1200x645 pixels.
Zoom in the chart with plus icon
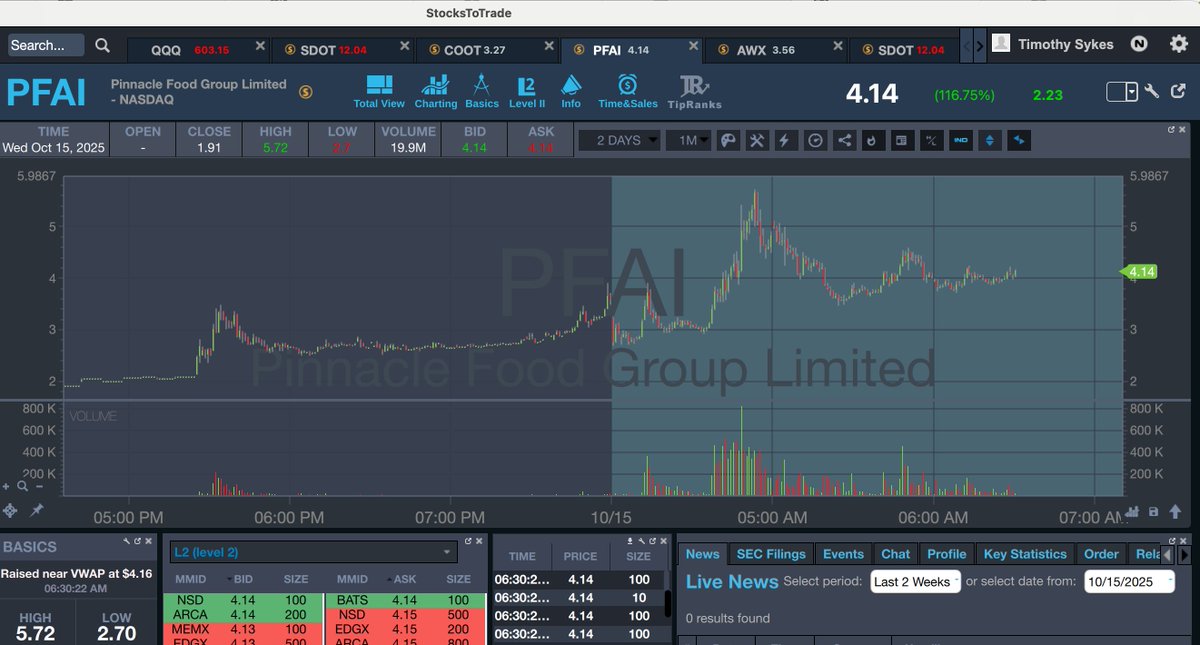[7, 486]
